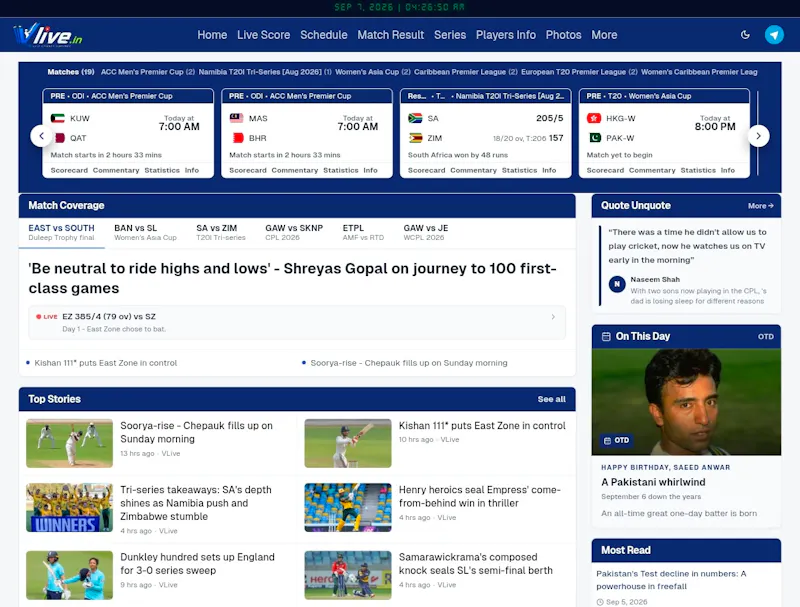Click Naseem Shah avatar icon

tap(617, 284)
